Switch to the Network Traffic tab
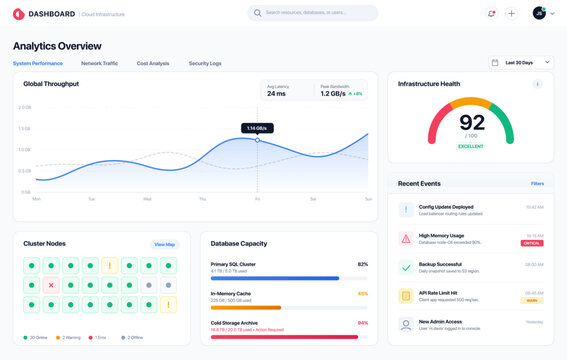Image resolution: width=567 pixels, height=360 pixels. 99,63
